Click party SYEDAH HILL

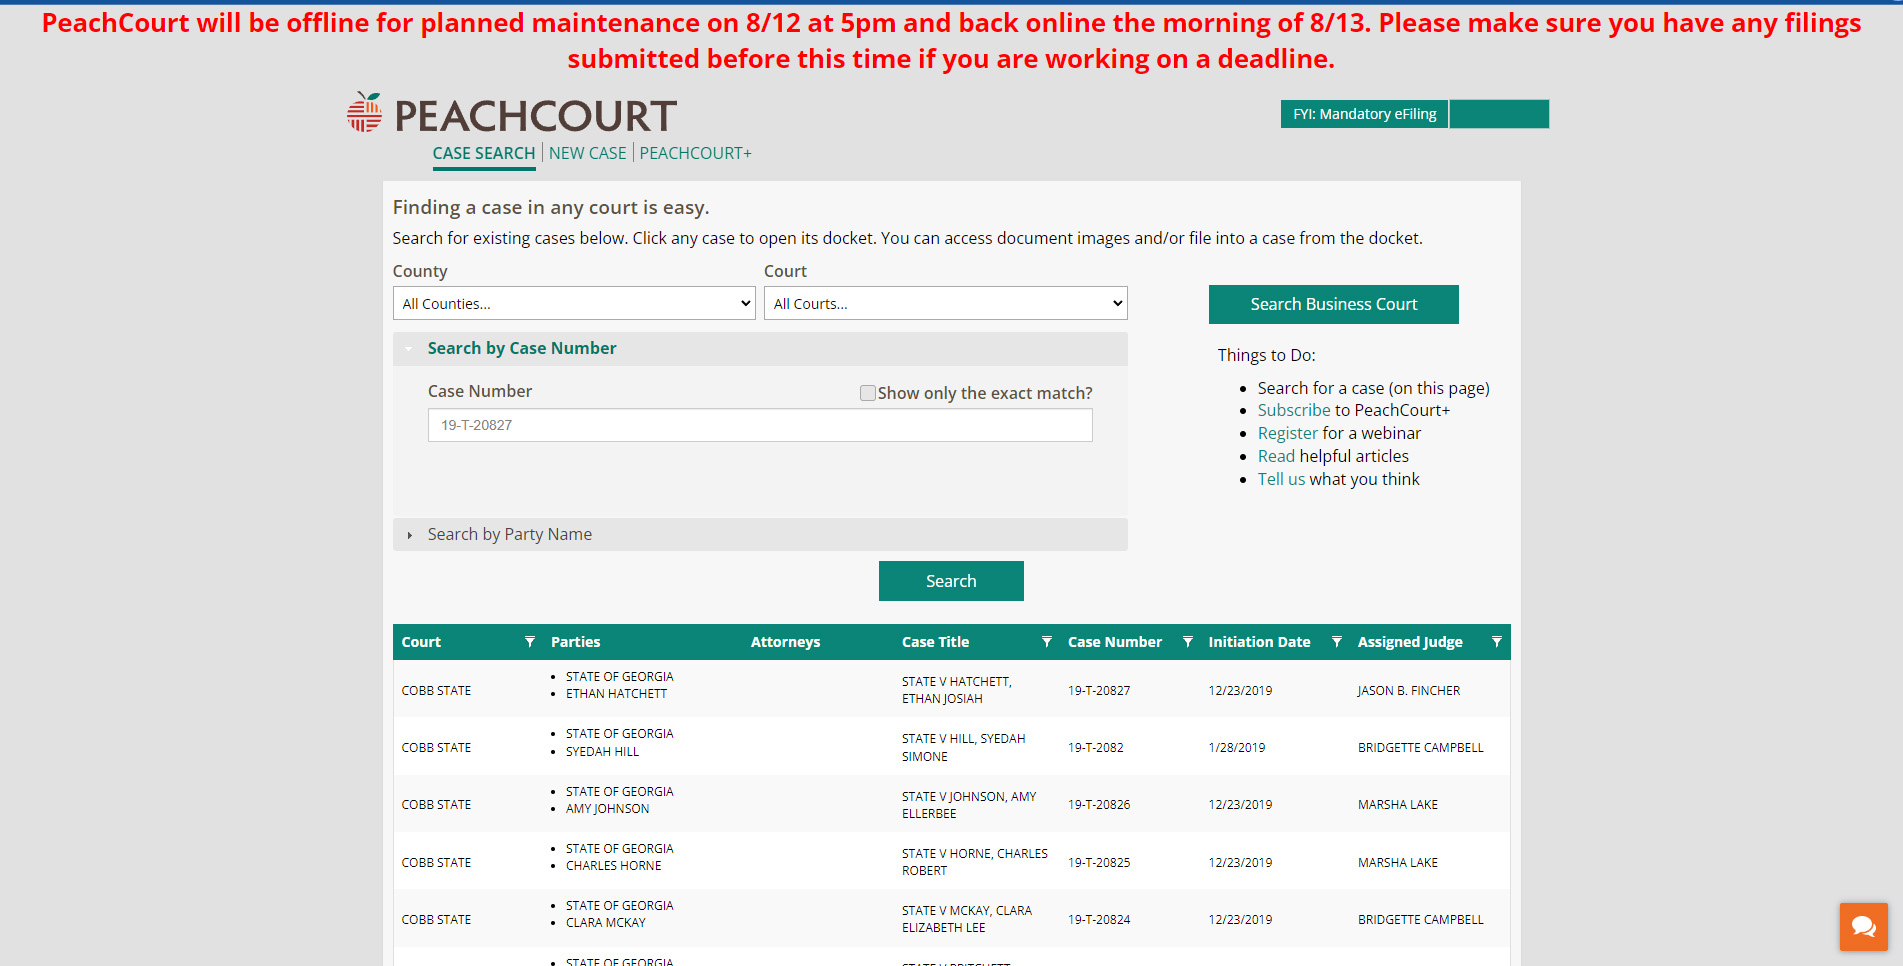[602, 752]
